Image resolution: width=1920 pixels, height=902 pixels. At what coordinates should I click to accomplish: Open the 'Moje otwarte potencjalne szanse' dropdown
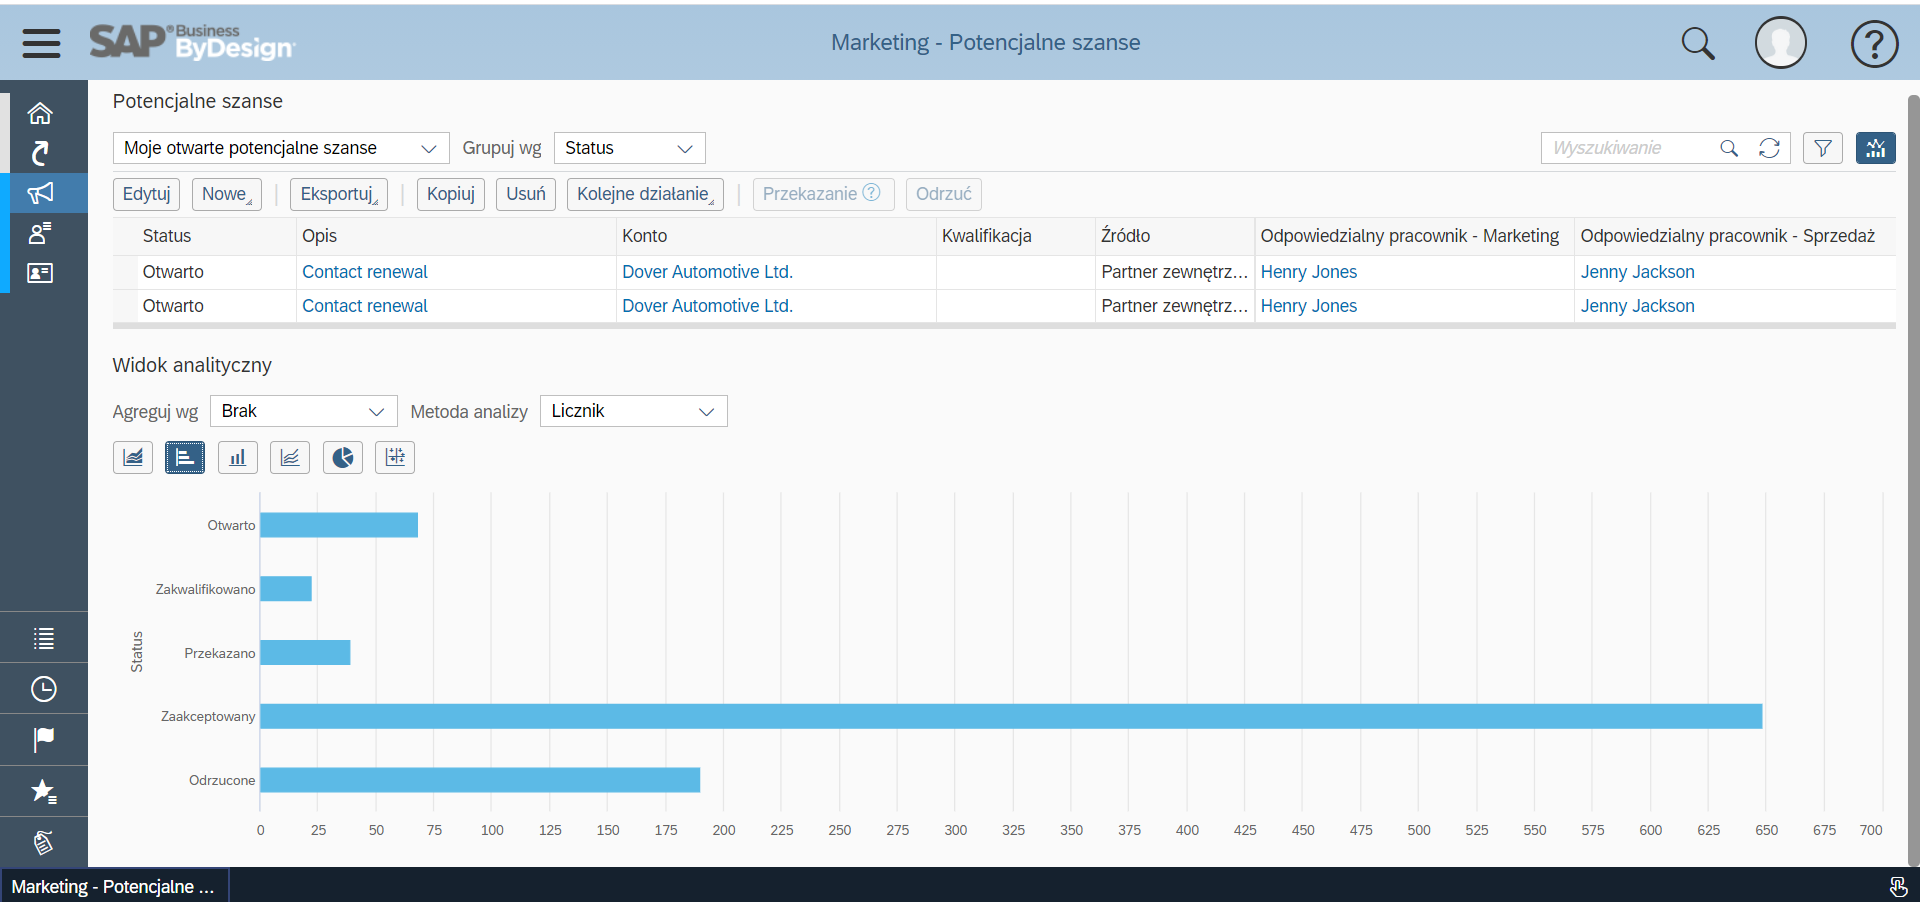coord(281,148)
